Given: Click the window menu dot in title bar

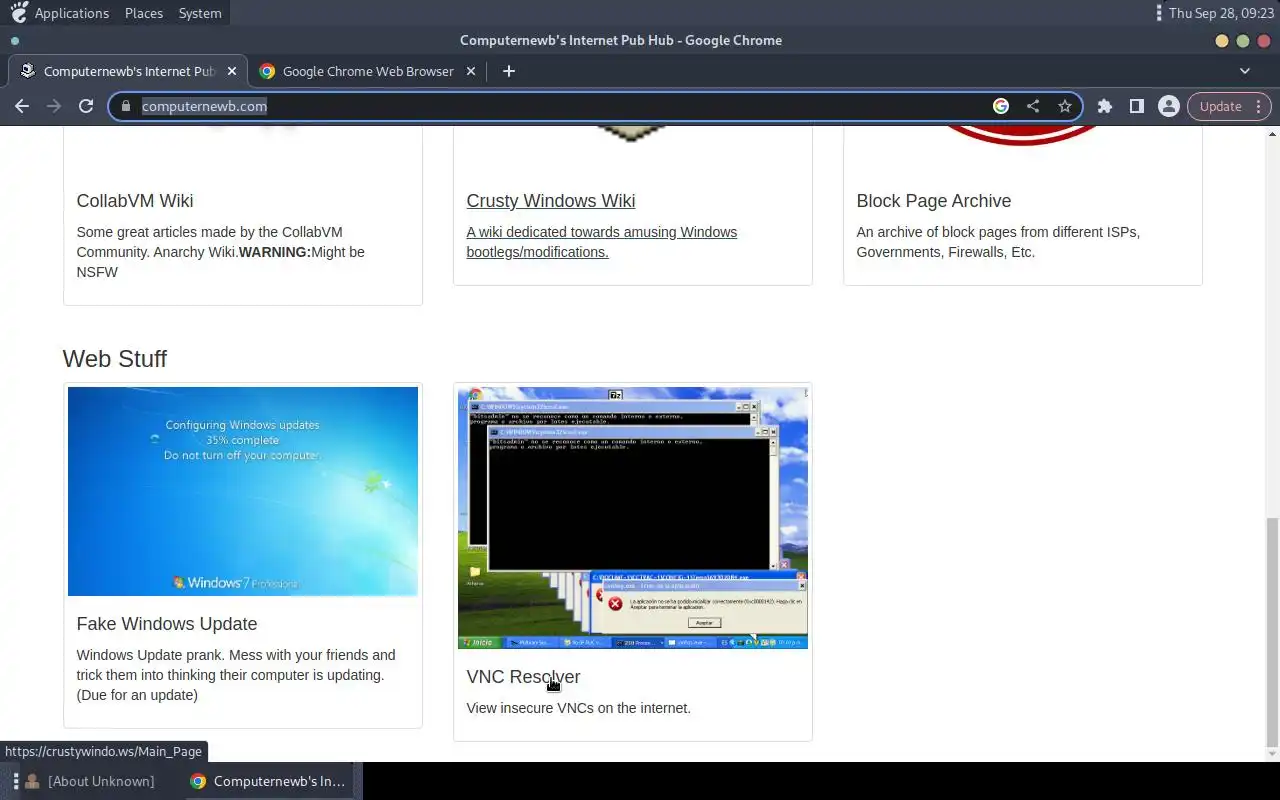Looking at the screenshot, I should [x=15, y=41].
